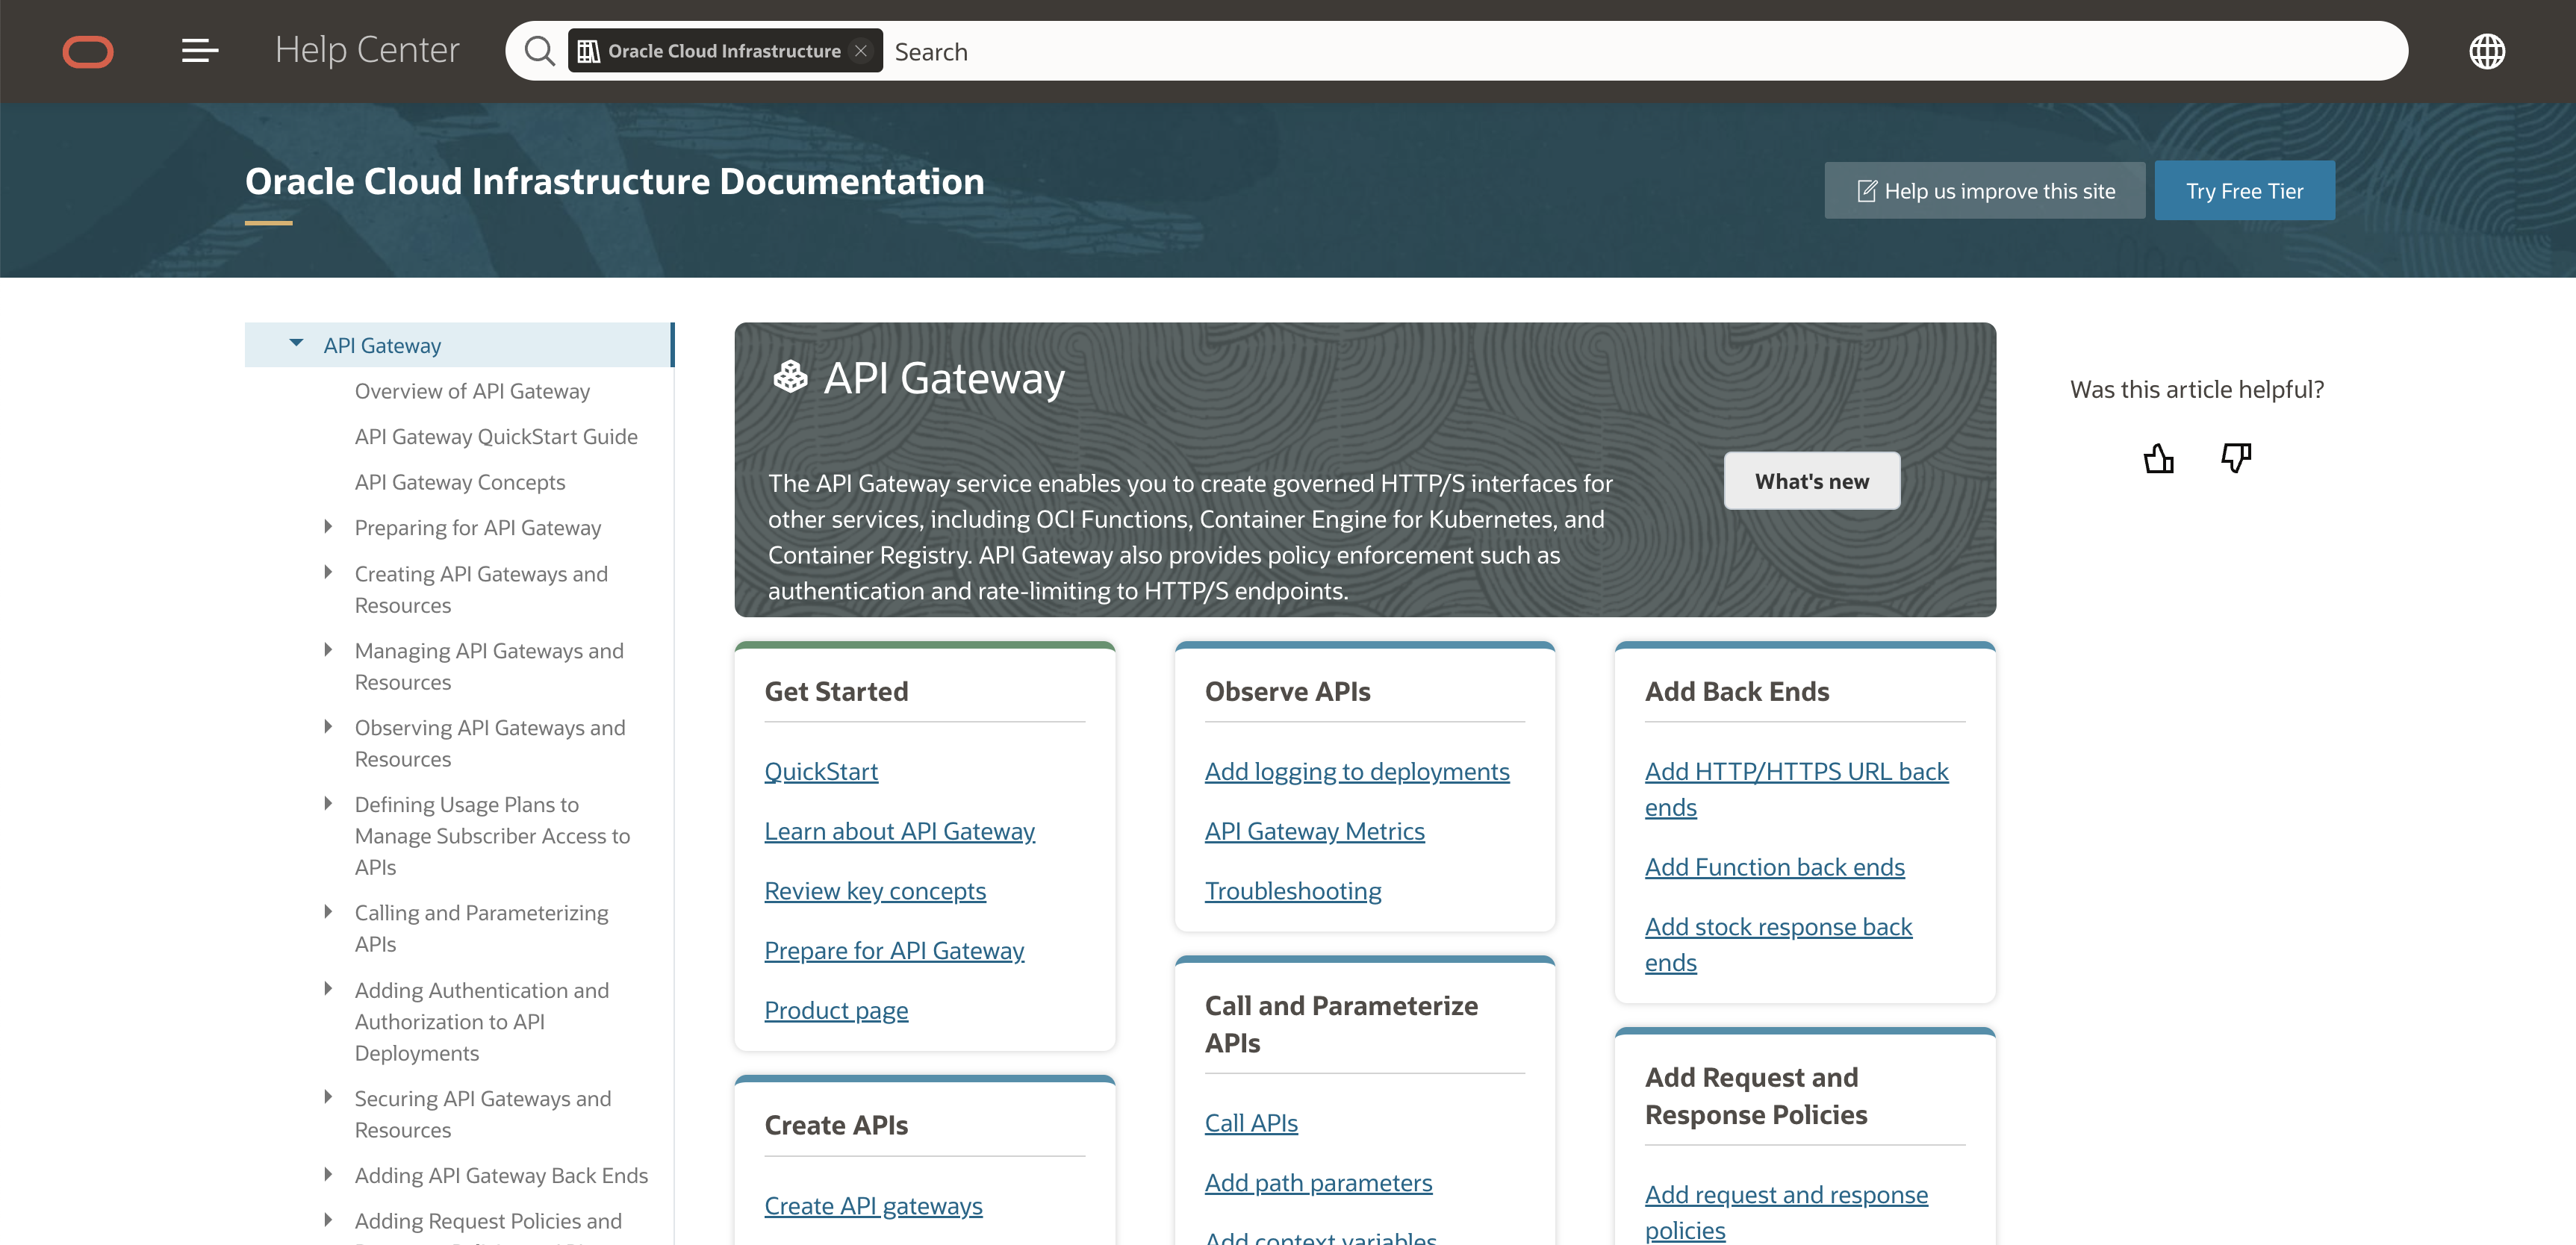This screenshot has width=2576, height=1245.
Task: Click the Try Free Tier button
Action: (x=2244, y=191)
